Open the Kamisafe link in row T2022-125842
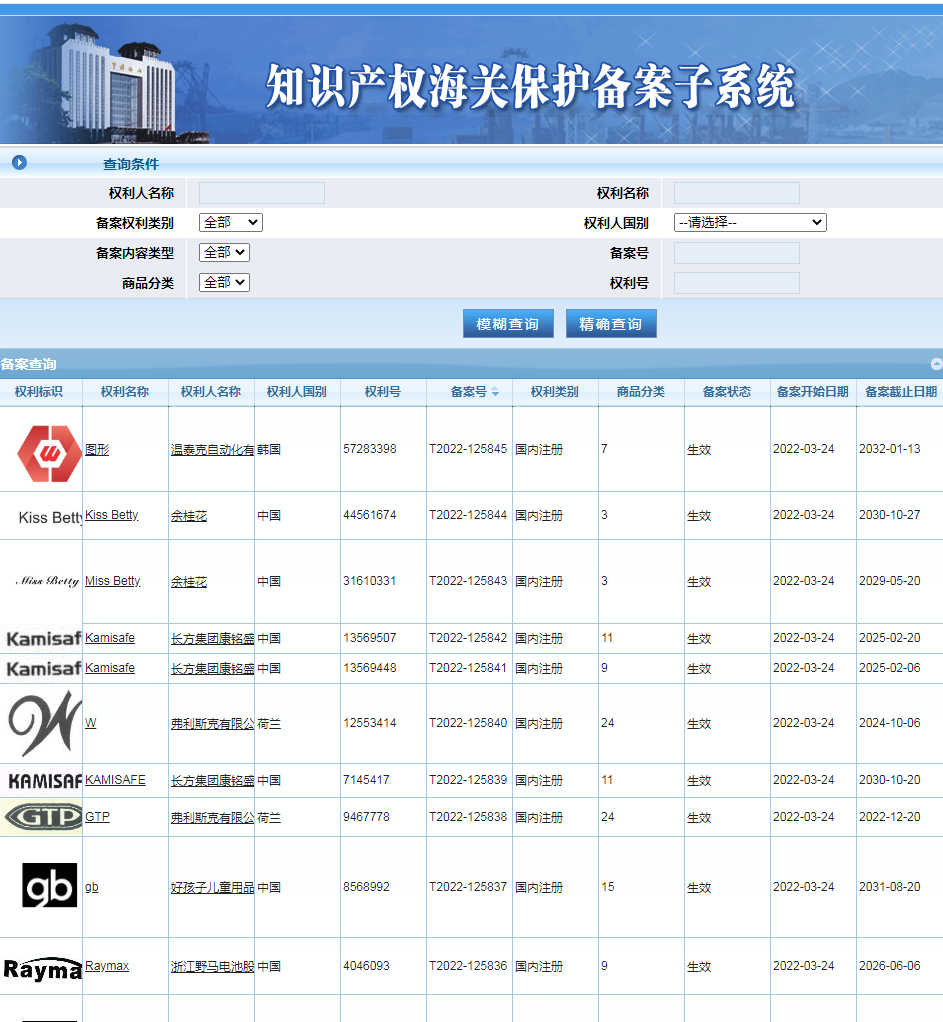Screen dimensions: 943x1022 pos(110,638)
